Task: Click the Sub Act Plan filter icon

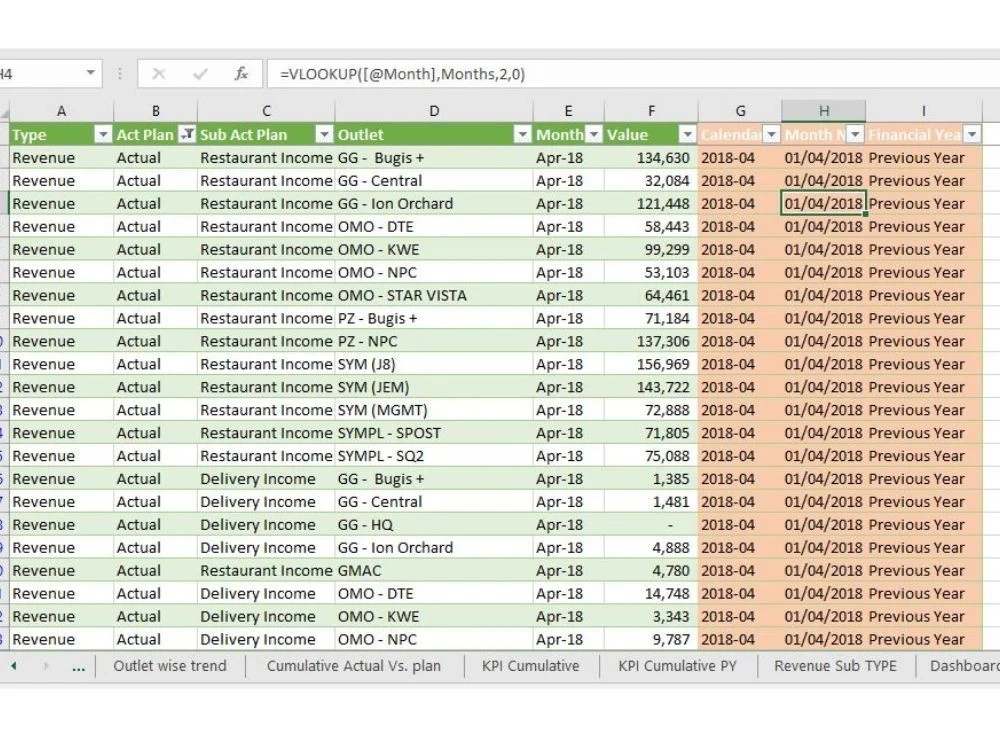Action: [x=324, y=134]
